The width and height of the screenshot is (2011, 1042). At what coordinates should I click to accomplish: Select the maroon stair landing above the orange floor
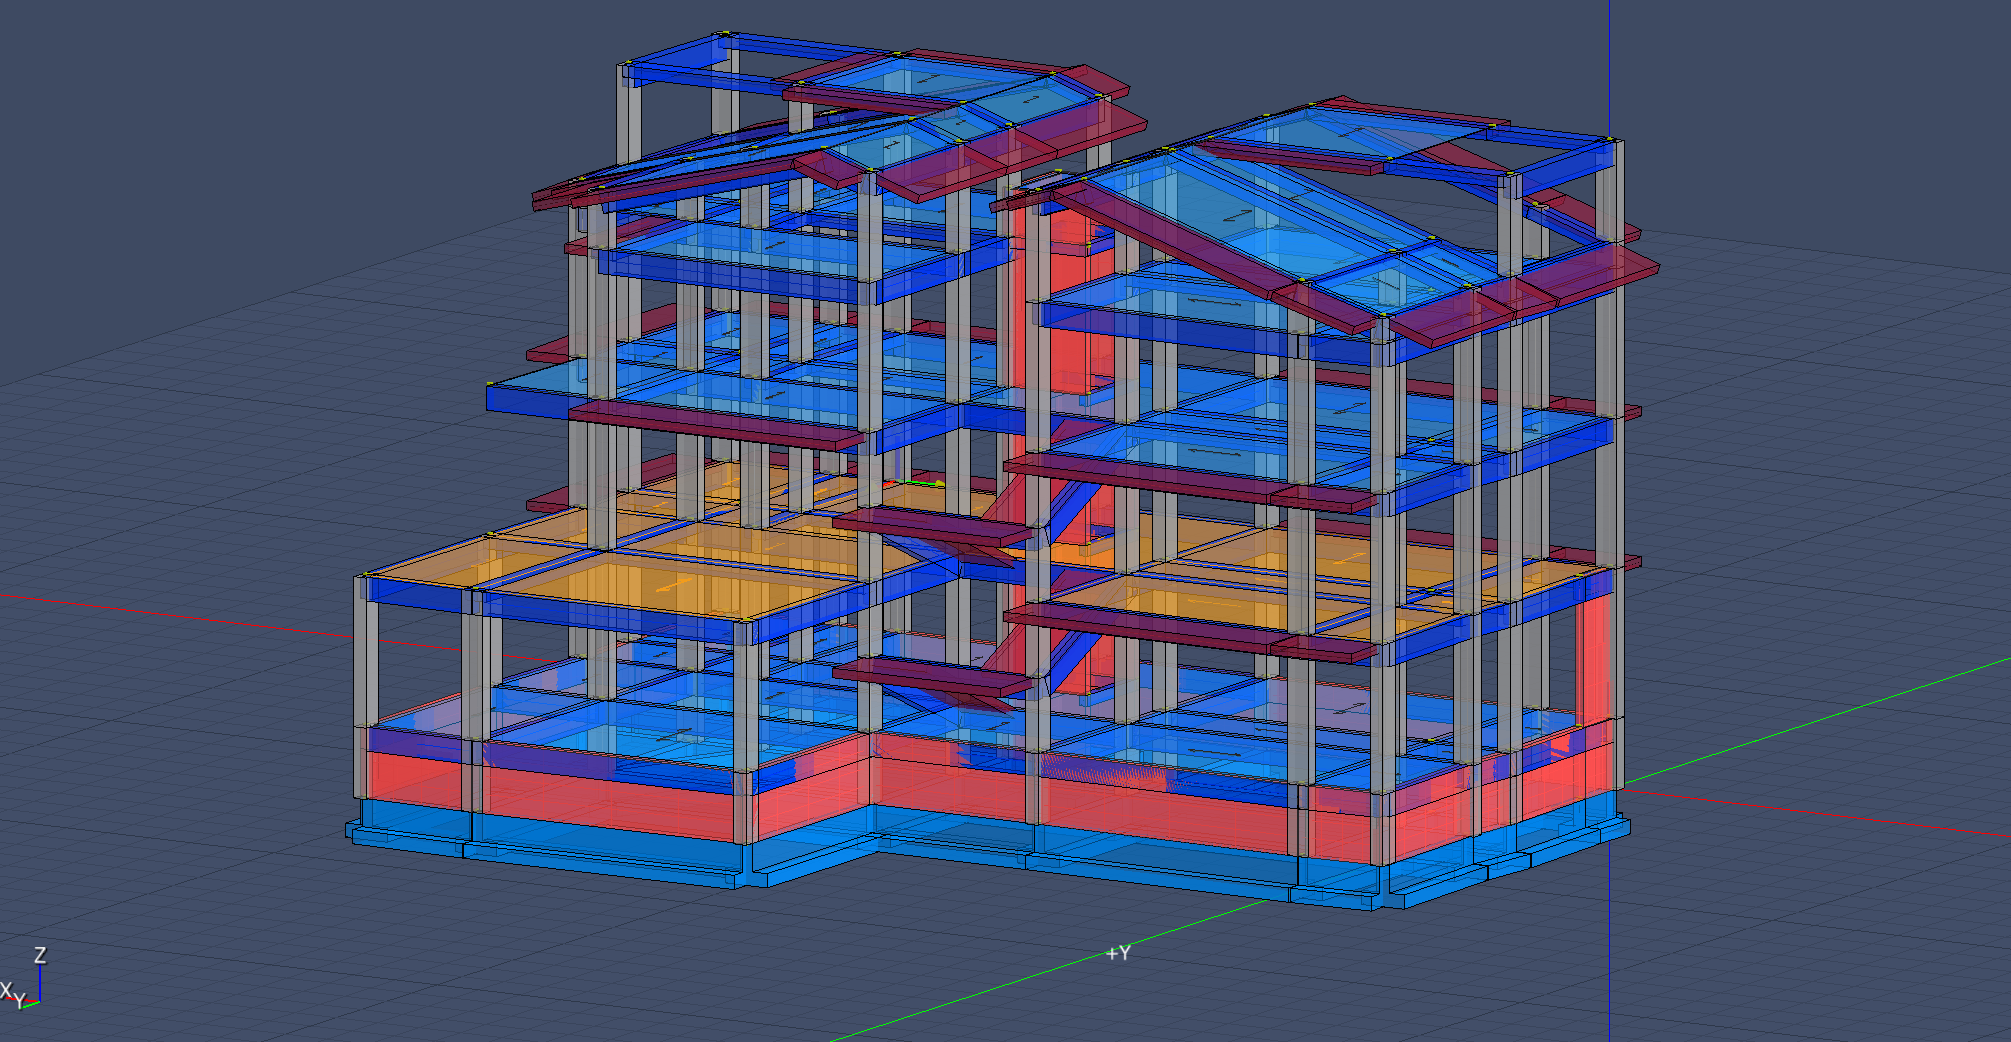pos(932,527)
